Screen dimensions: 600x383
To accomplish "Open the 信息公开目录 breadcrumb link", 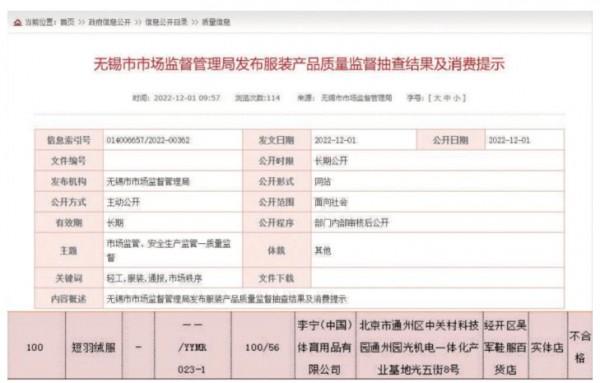I will point(166,22).
